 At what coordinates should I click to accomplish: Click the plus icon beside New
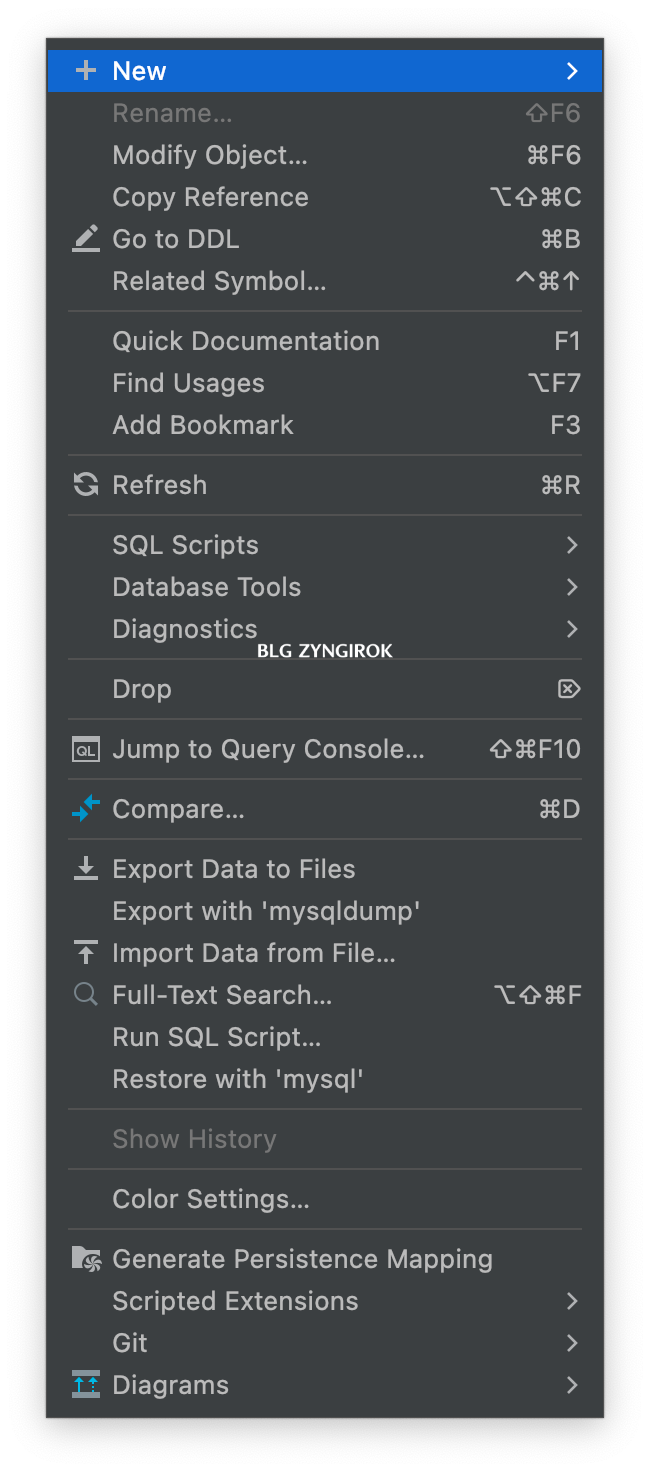(x=86, y=71)
